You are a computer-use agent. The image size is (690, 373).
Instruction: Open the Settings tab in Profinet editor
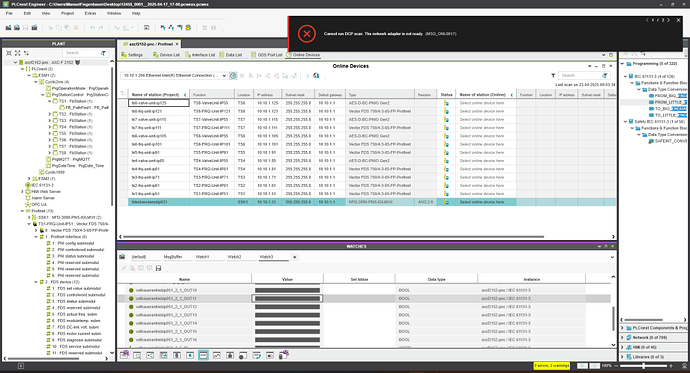click(x=132, y=55)
